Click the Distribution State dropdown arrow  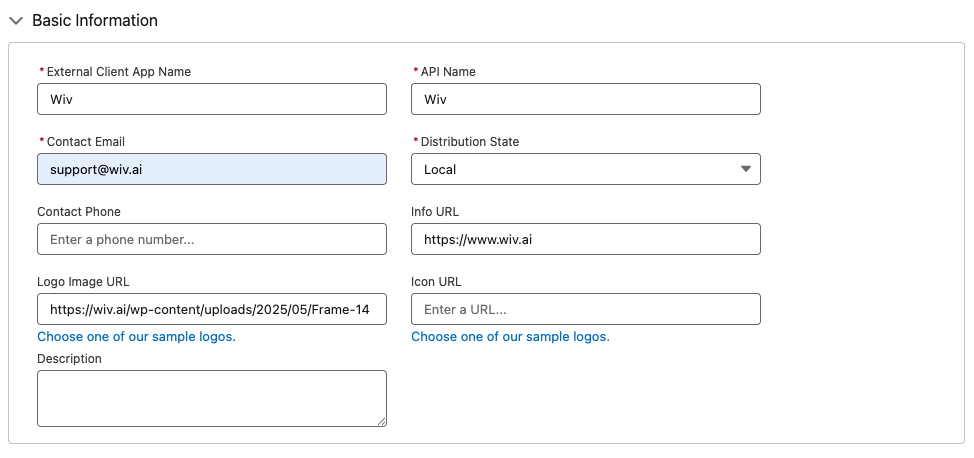tap(746, 169)
